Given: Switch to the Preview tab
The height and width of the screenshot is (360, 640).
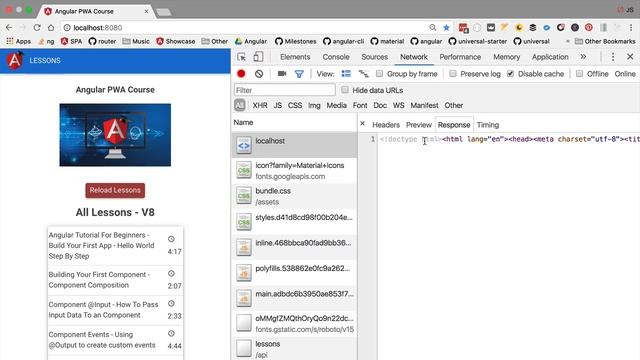Looking at the screenshot, I should coord(419,125).
